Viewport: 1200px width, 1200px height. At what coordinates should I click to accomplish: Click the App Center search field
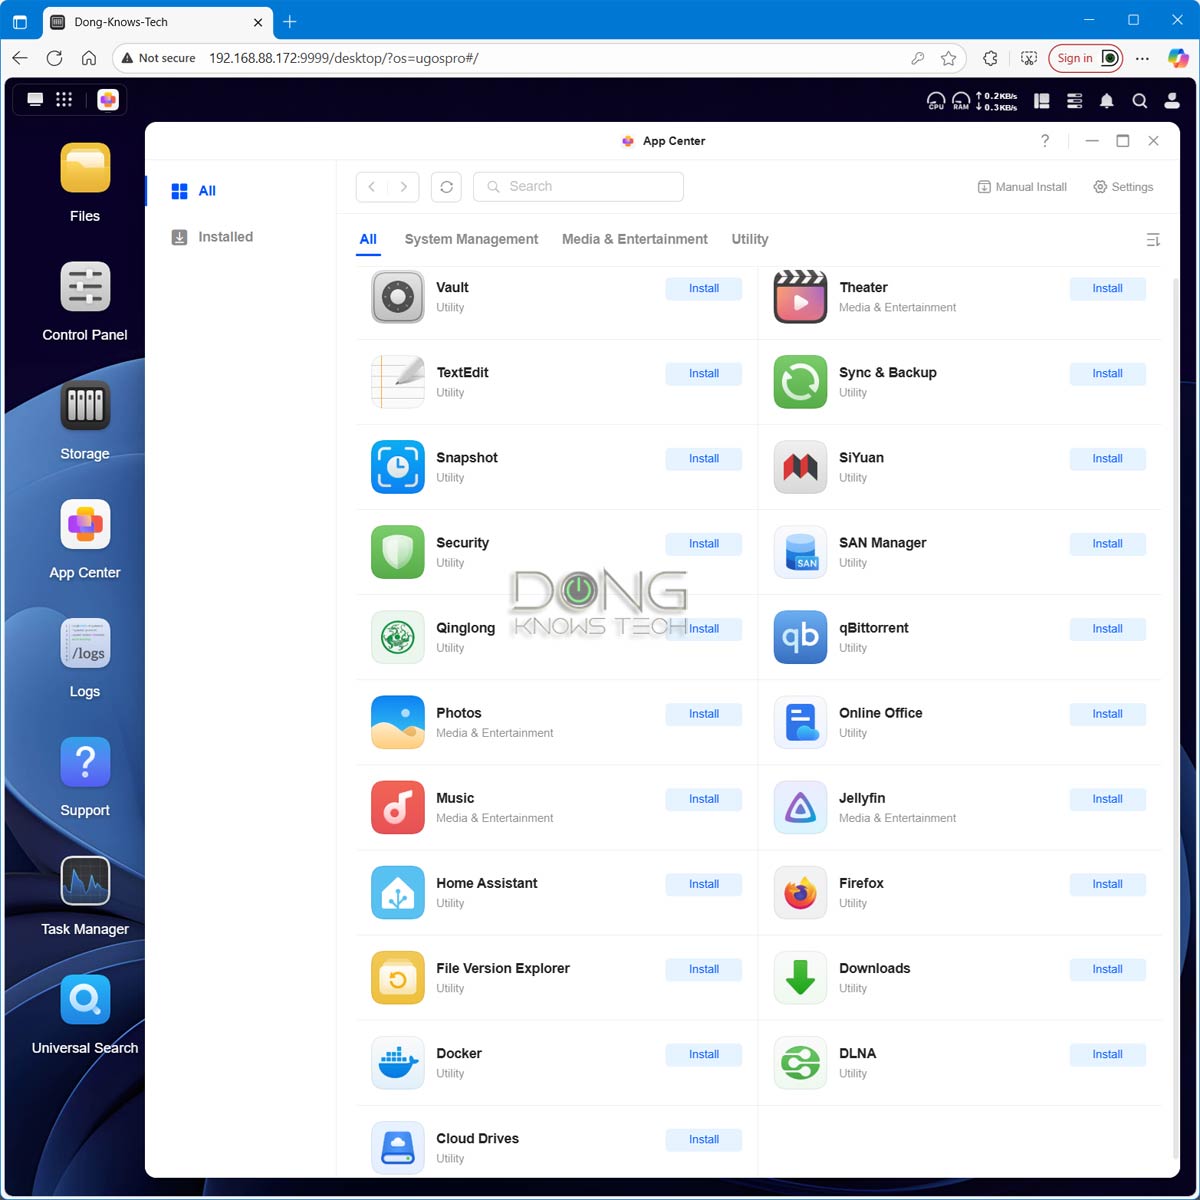tap(578, 187)
